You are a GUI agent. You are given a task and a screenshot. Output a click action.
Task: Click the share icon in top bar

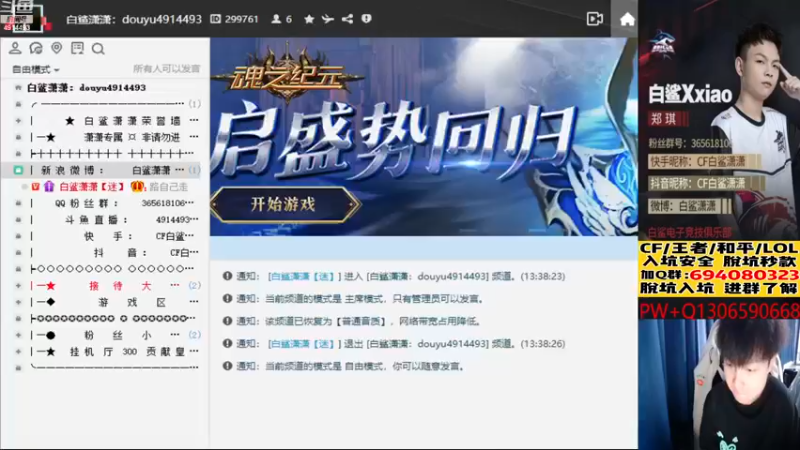(x=347, y=19)
